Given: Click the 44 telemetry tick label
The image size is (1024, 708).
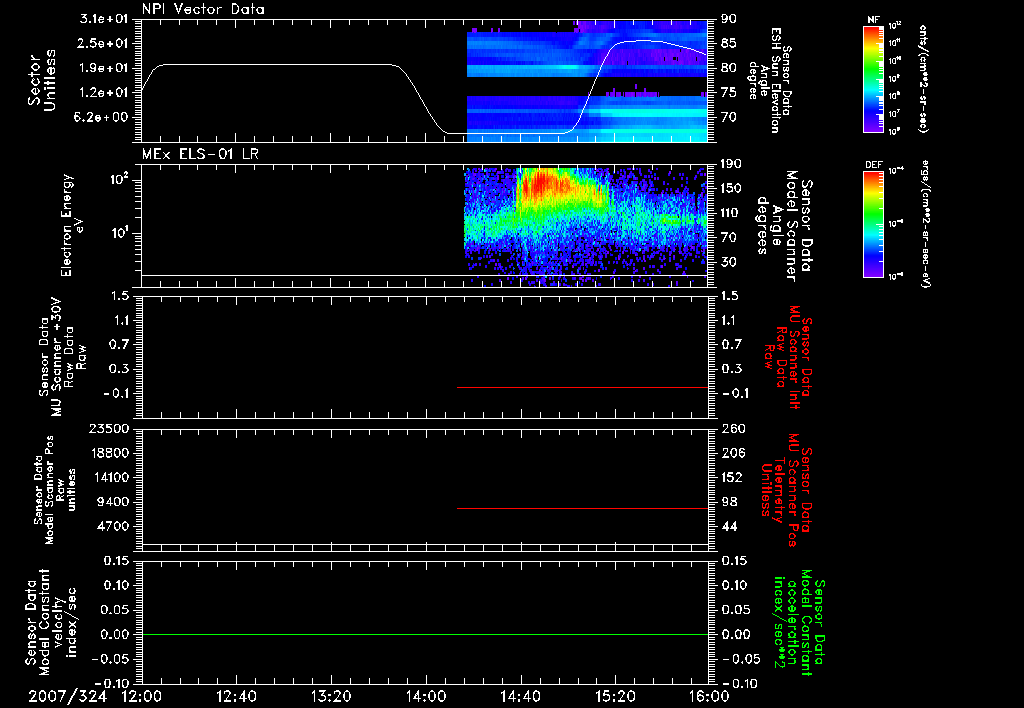Looking at the screenshot, I should [729, 526].
